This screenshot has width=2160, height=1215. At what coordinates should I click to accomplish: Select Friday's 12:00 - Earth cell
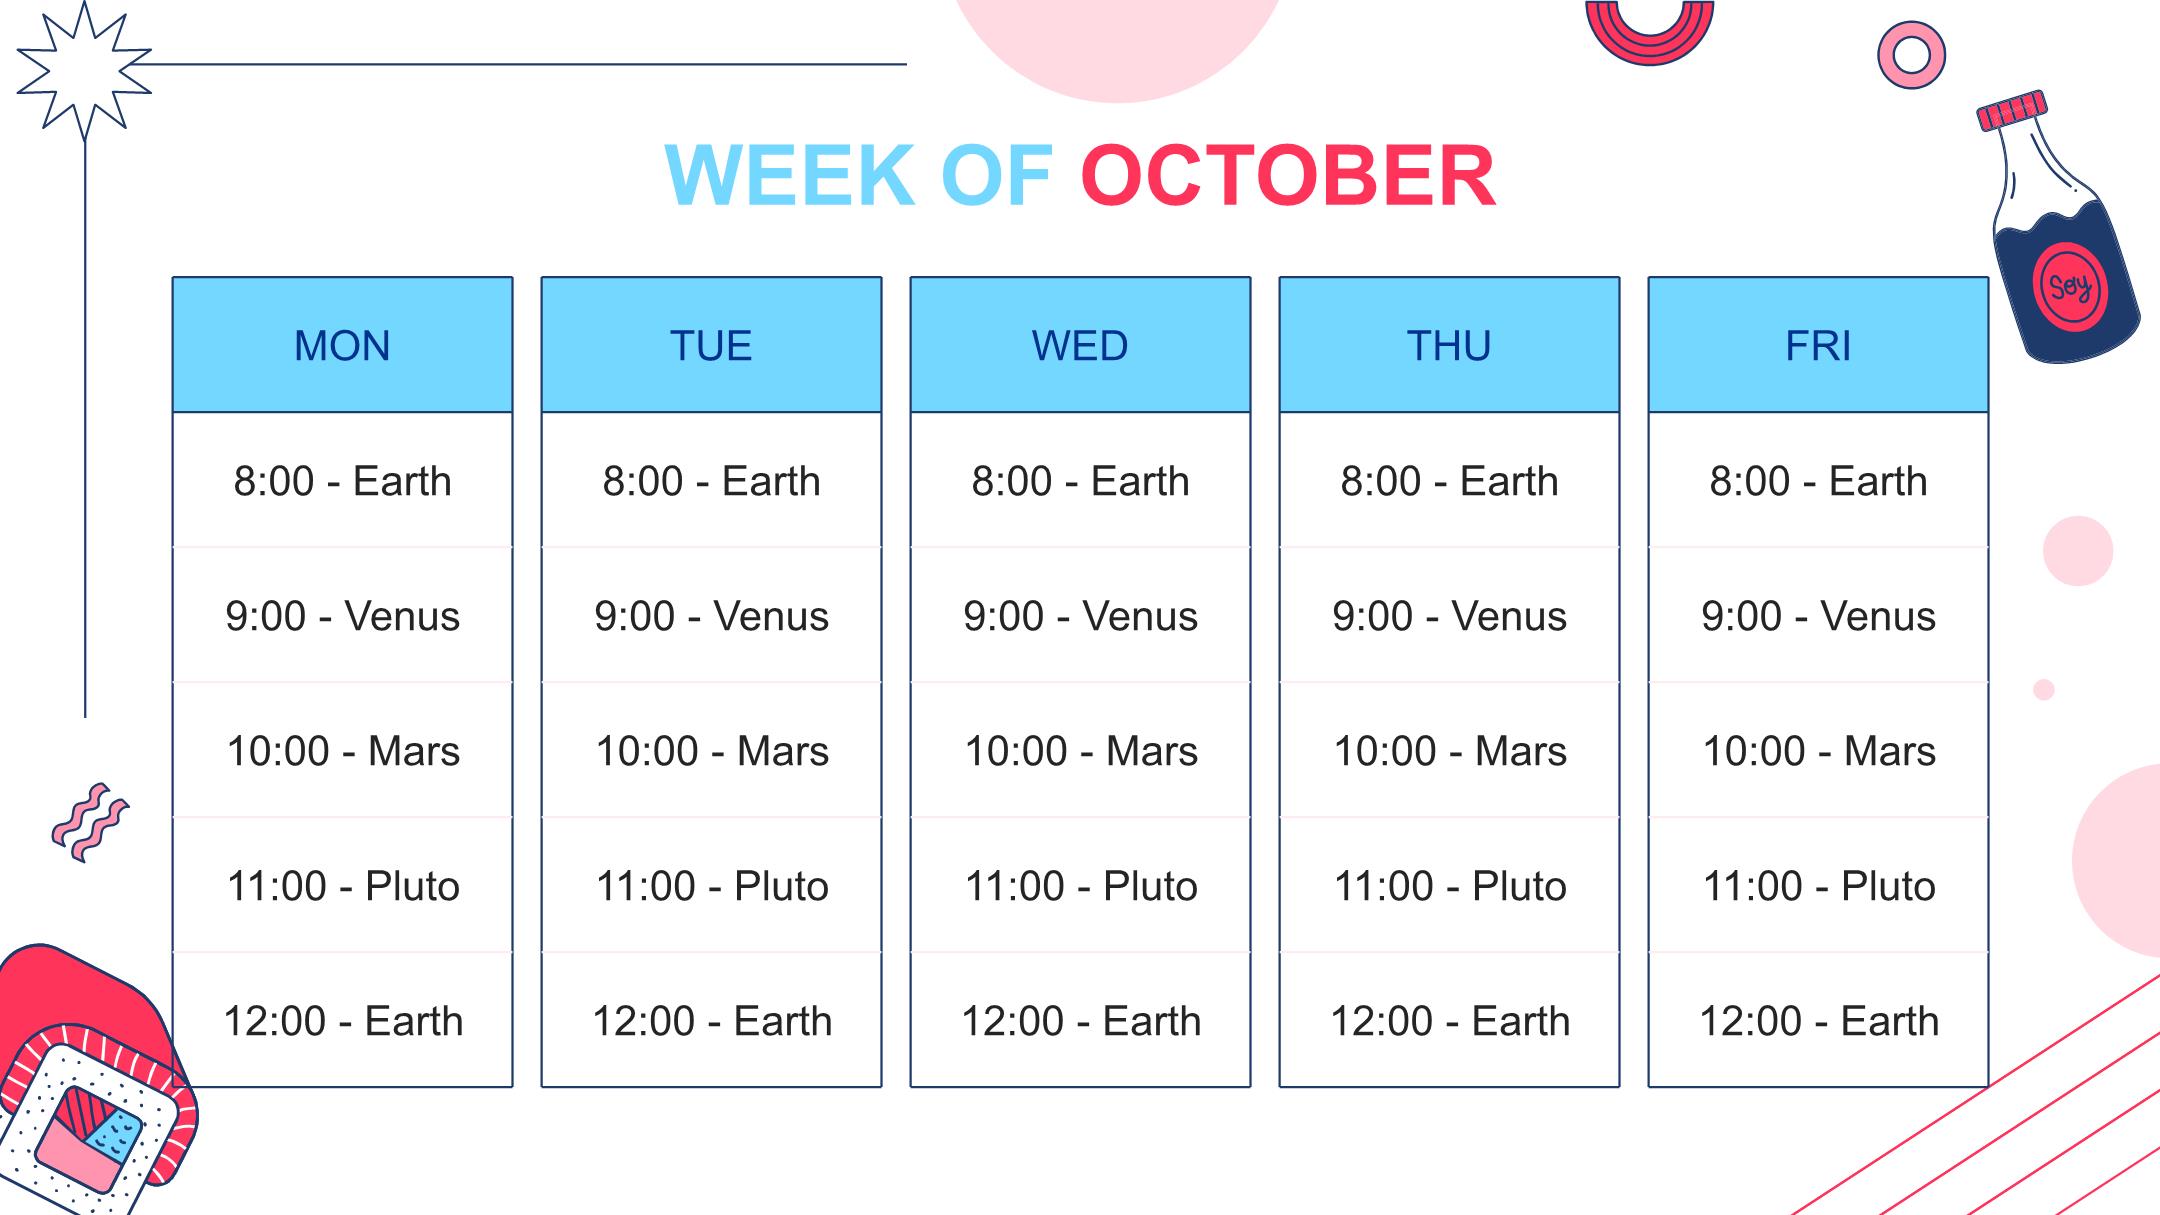click(1818, 1020)
